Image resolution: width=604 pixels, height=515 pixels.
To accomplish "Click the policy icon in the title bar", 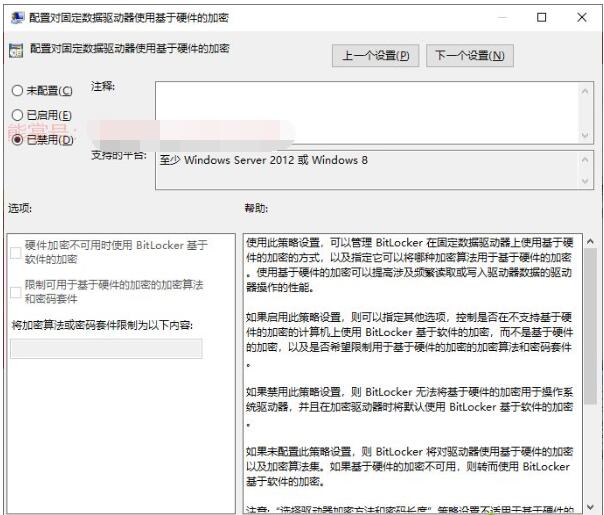I will [x=17, y=18].
